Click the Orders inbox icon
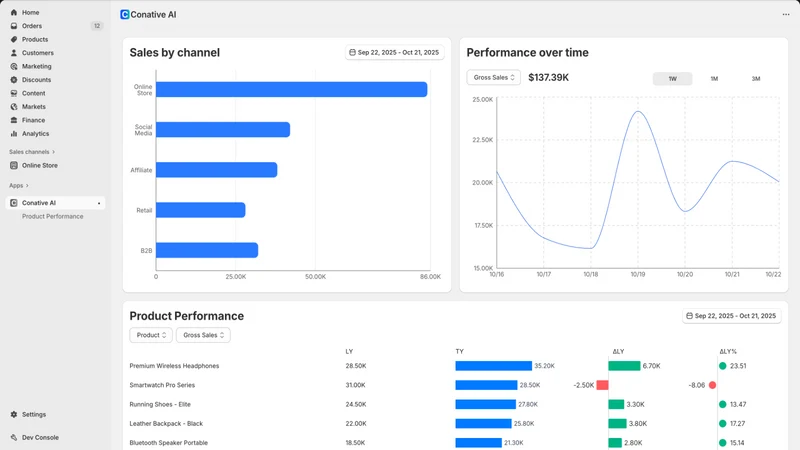This screenshot has width=800, height=450. coord(14,26)
